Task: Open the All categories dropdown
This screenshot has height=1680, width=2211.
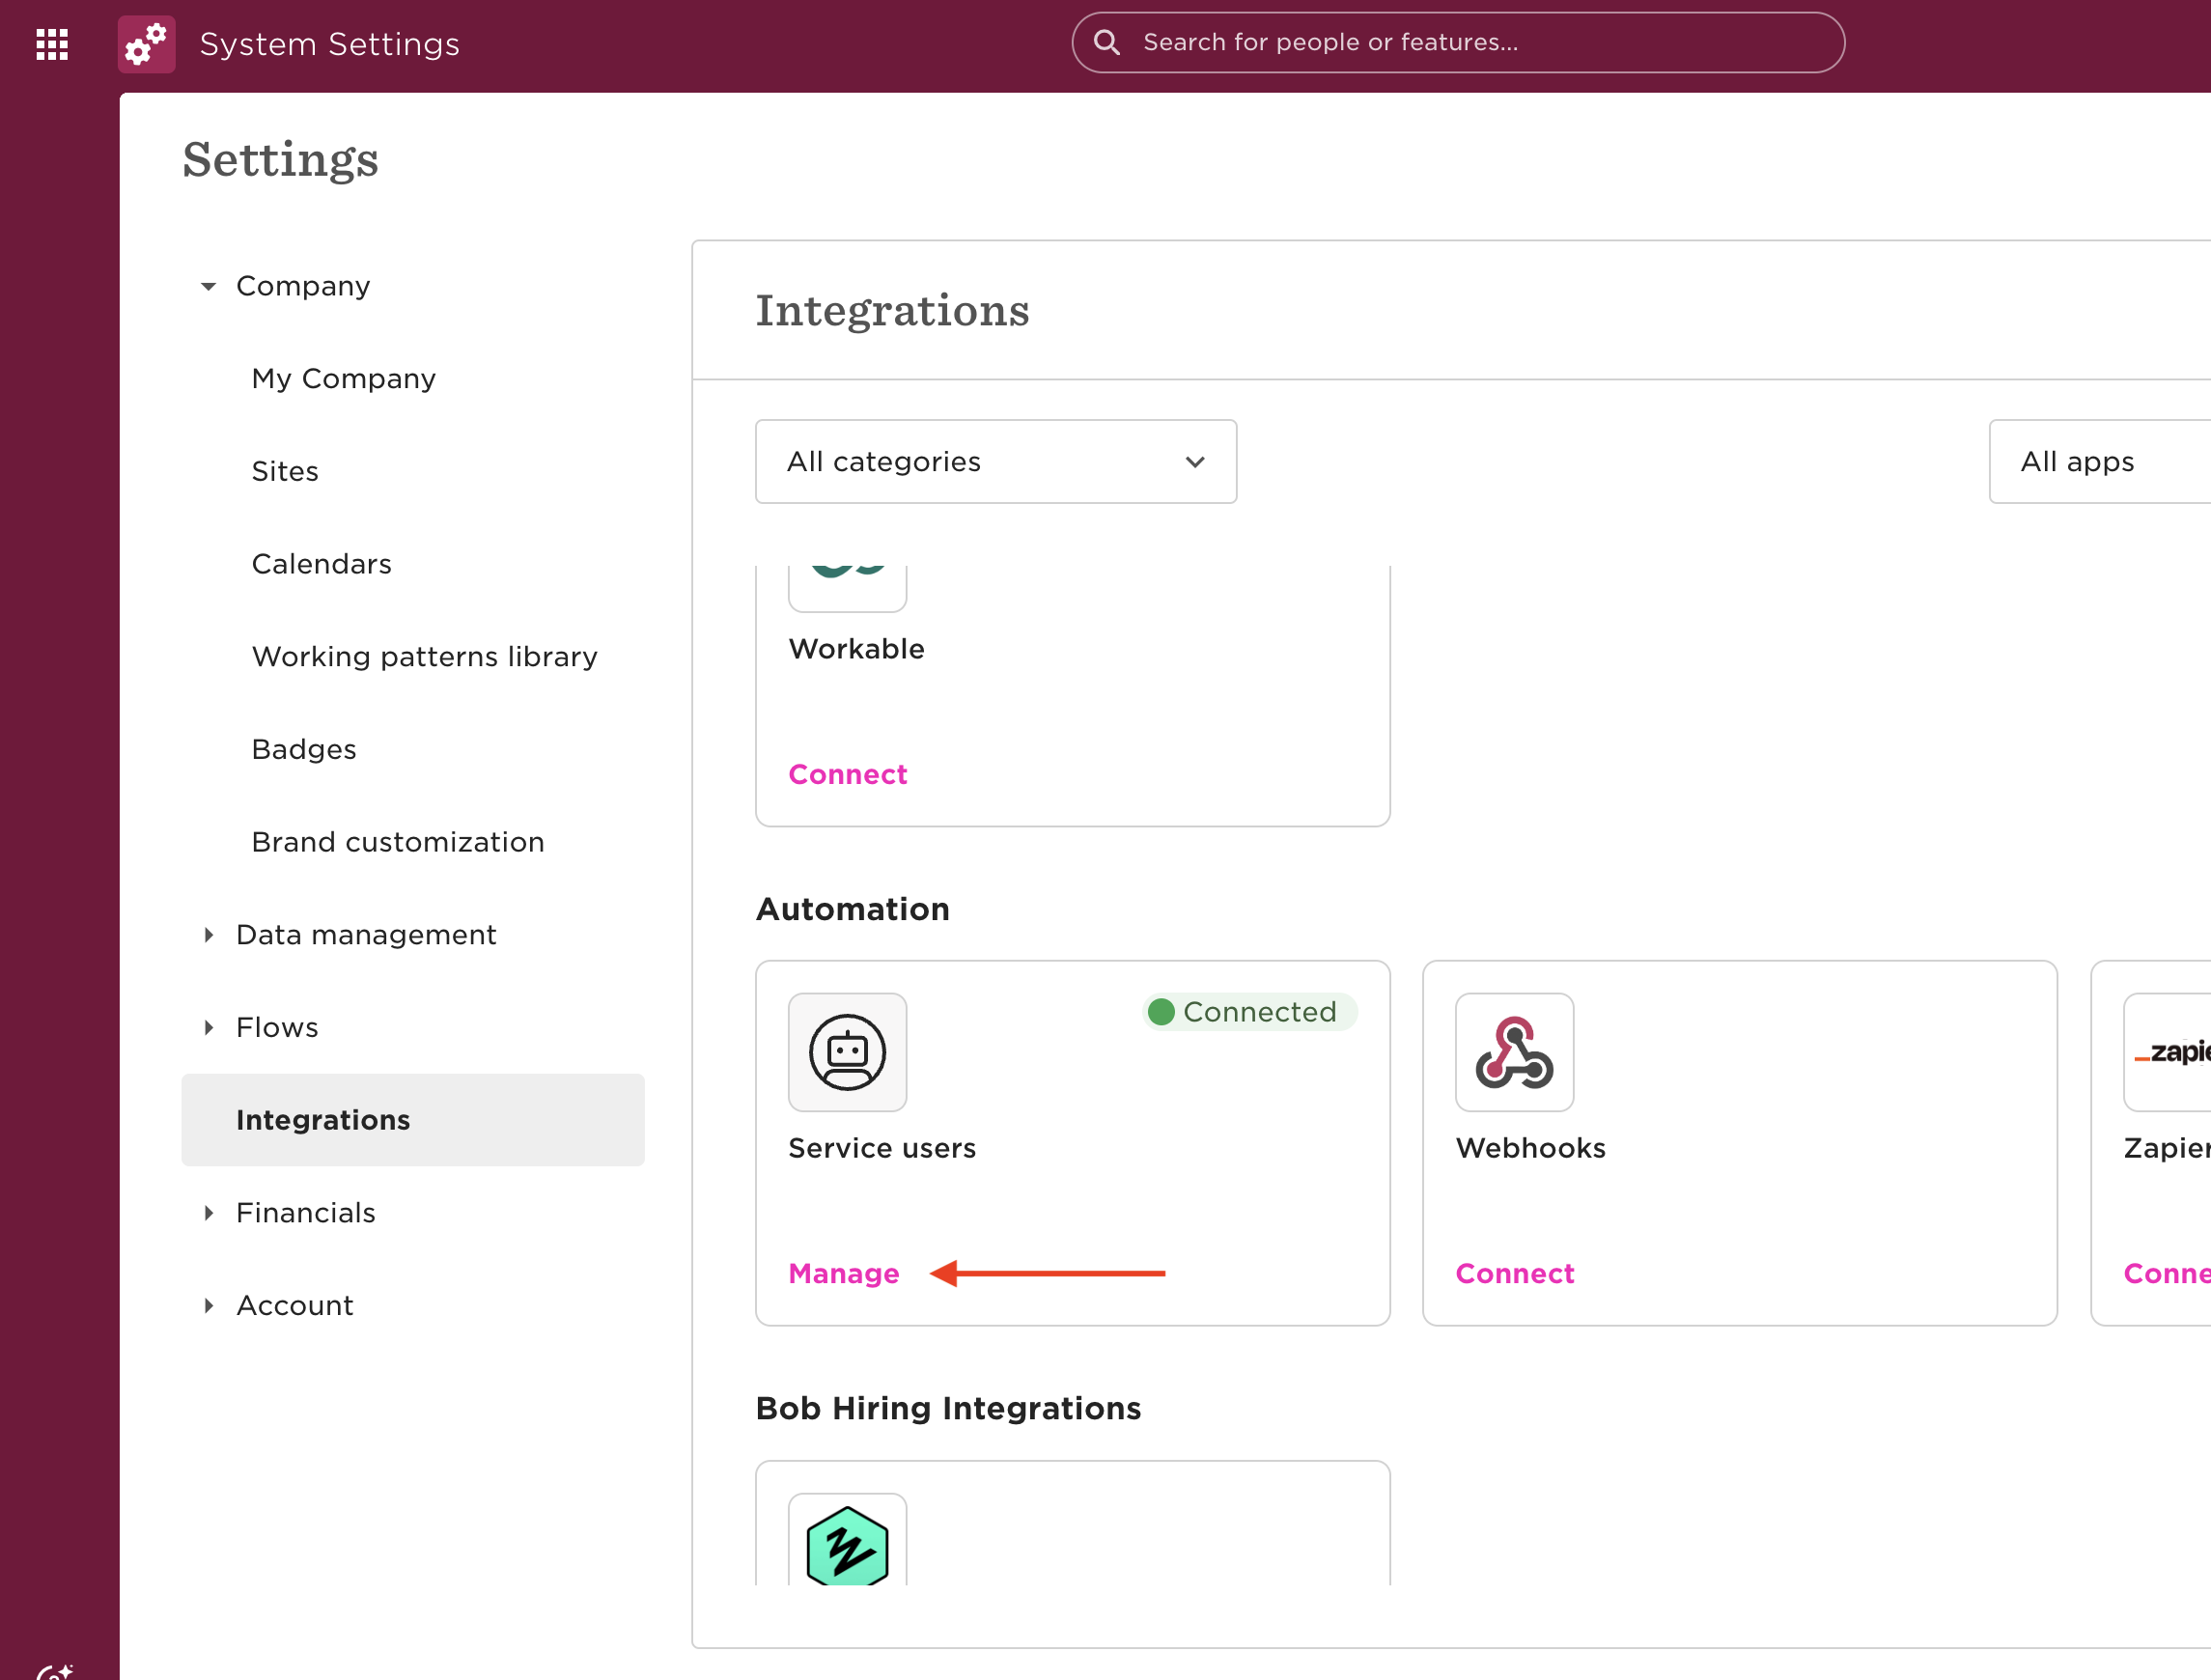Action: [995, 461]
